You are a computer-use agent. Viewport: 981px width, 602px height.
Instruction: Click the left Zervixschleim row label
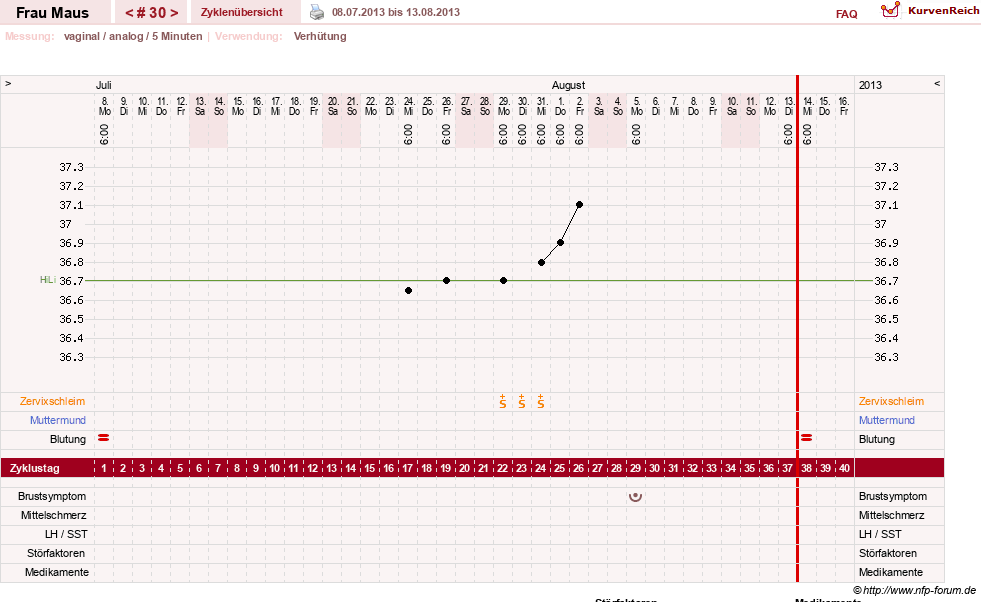coord(53,402)
